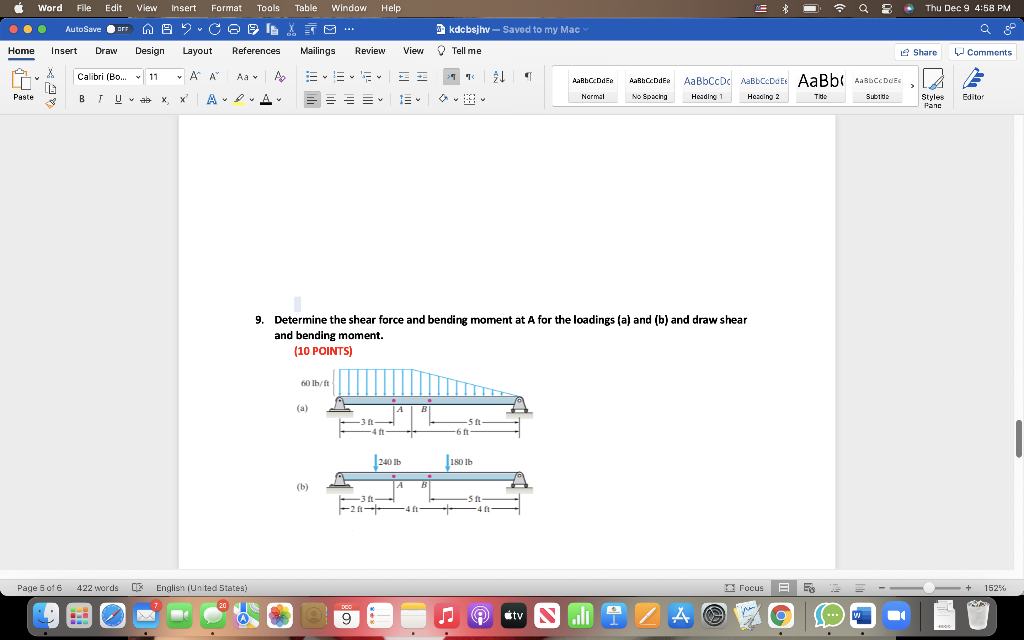This screenshot has height=640, width=1024.
Task: Toggle the superscript formatting
Action: (x=183, y=99)
